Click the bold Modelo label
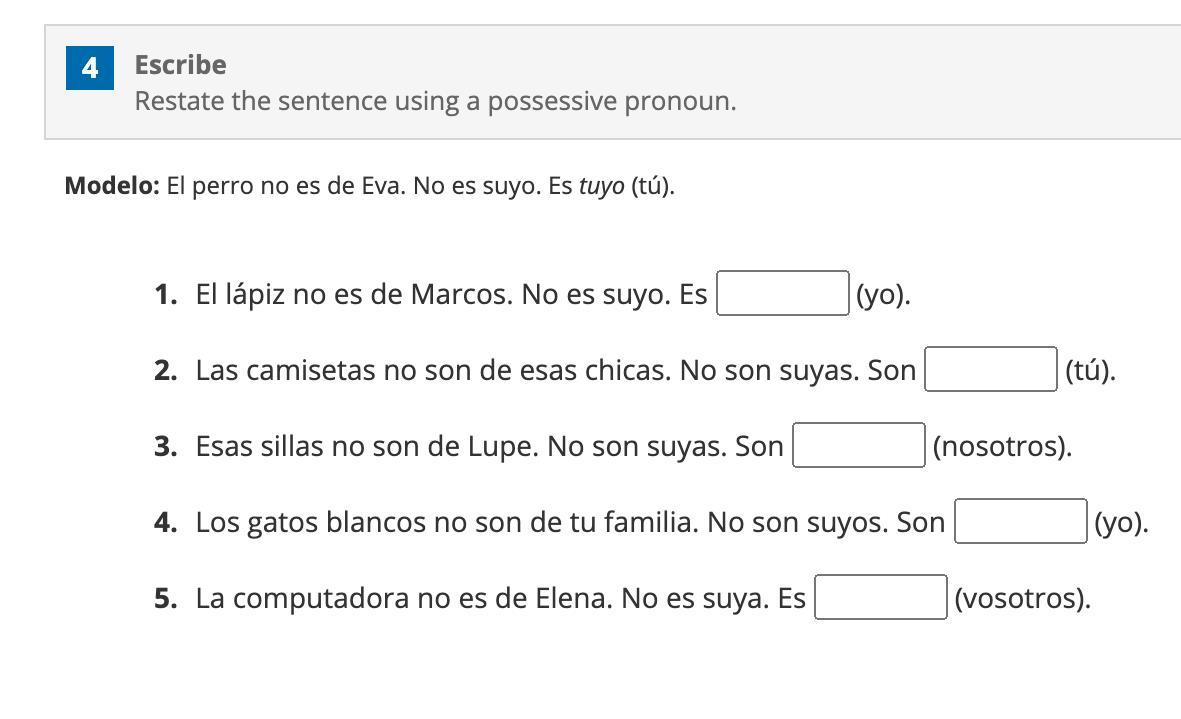The image size is (1181, 719). pyautogui.click(x=112, y=186)
